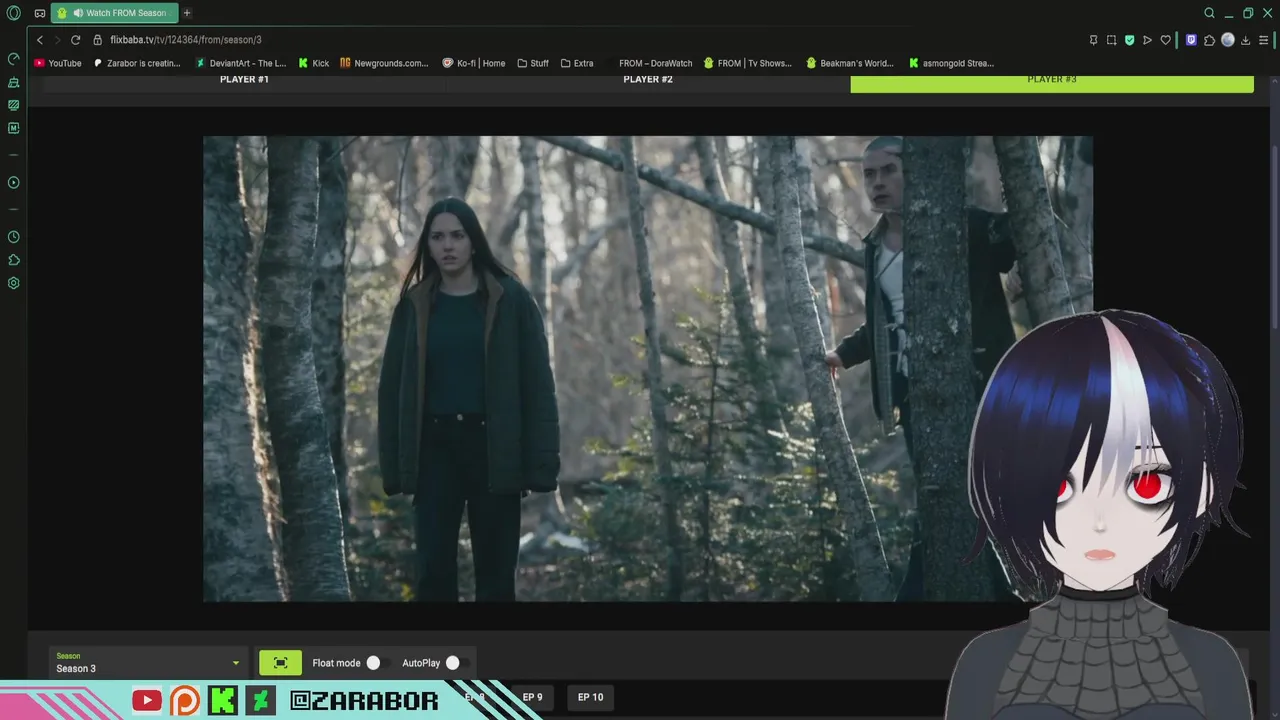Click the green theater mode button

(280, 663)
